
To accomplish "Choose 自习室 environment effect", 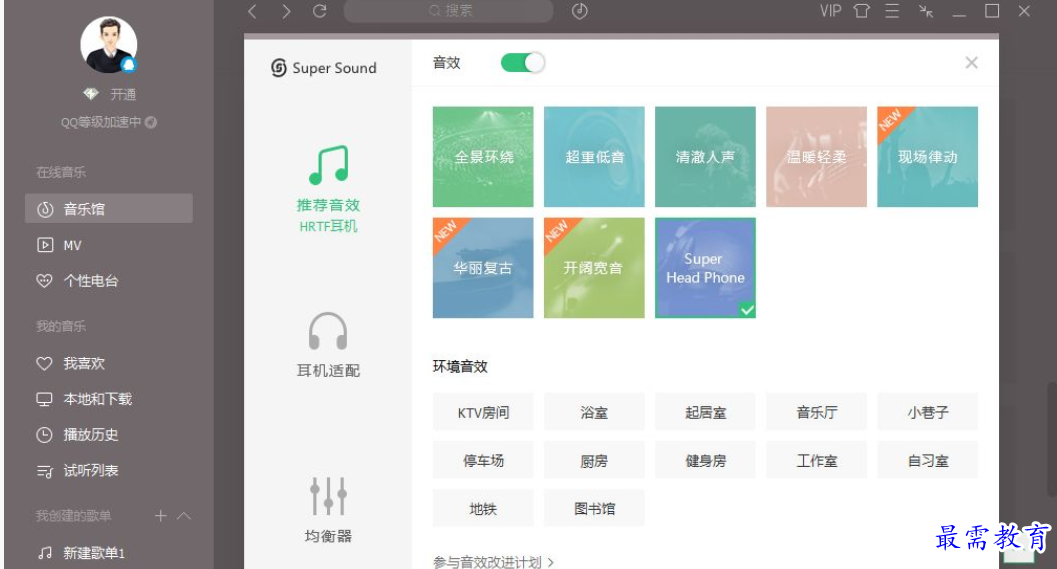I will 928,460.
